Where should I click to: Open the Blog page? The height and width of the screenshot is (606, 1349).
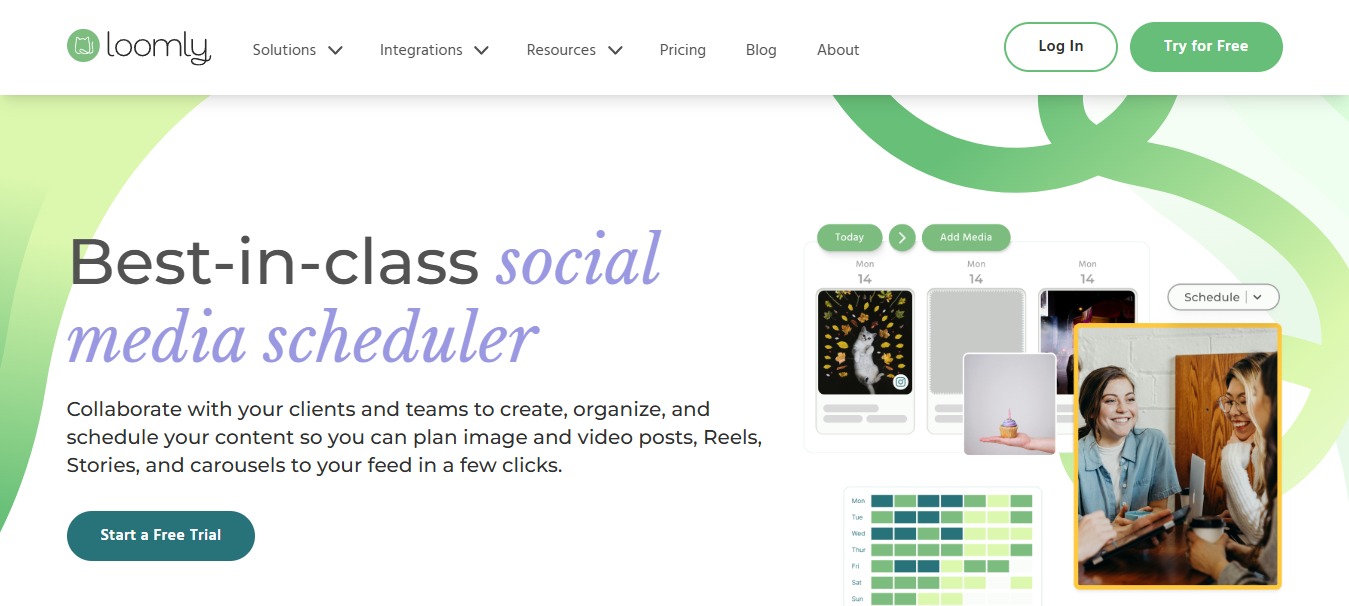pos(760,49)
